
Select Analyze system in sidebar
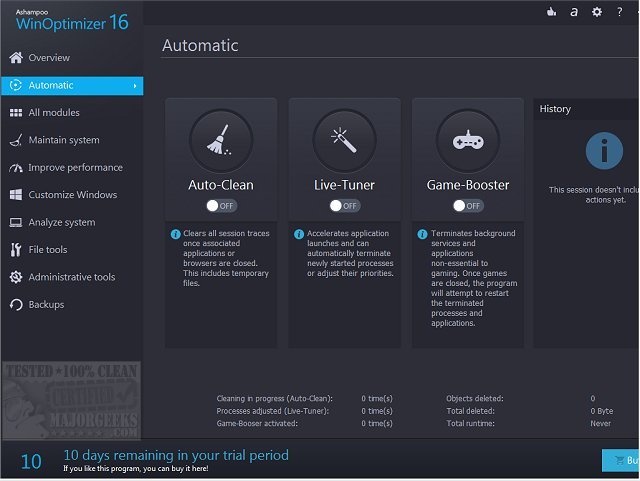point(72,222)
